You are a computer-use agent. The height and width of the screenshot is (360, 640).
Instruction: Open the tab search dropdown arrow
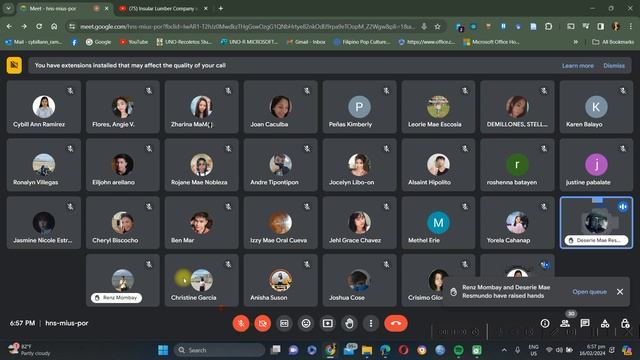pos(8,8)
